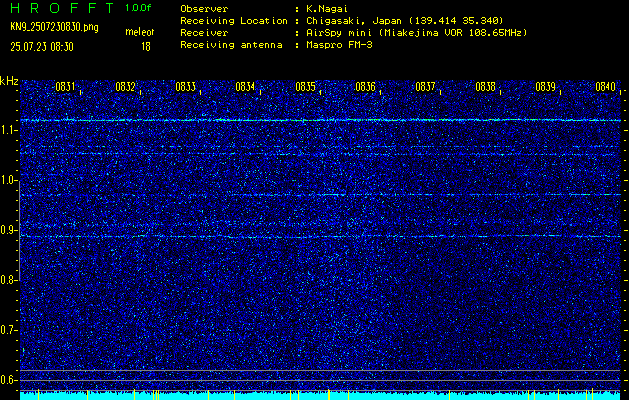Click the Receiving Location label

(234, 21)
